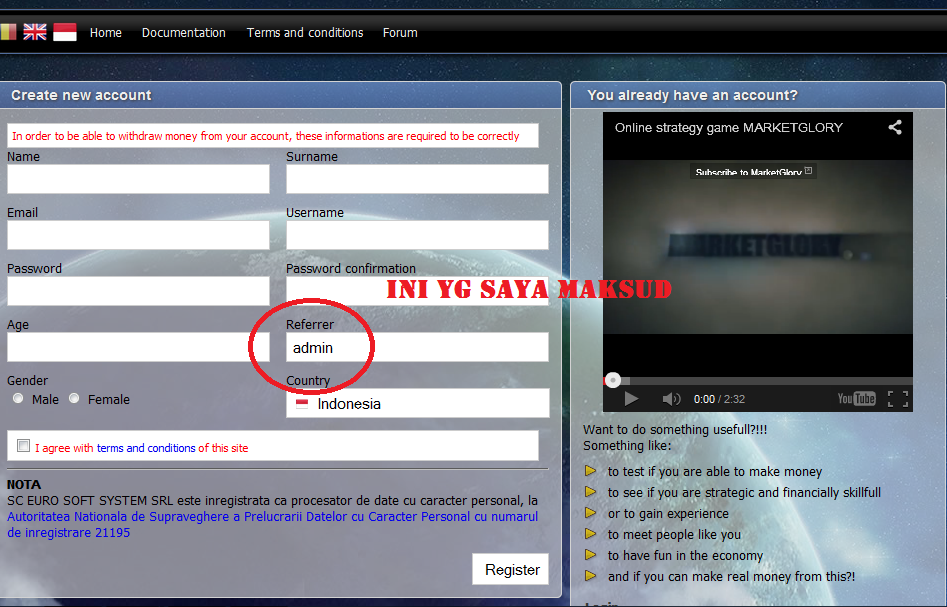Click 'to have fun in the economy' text

coord(685,556)
